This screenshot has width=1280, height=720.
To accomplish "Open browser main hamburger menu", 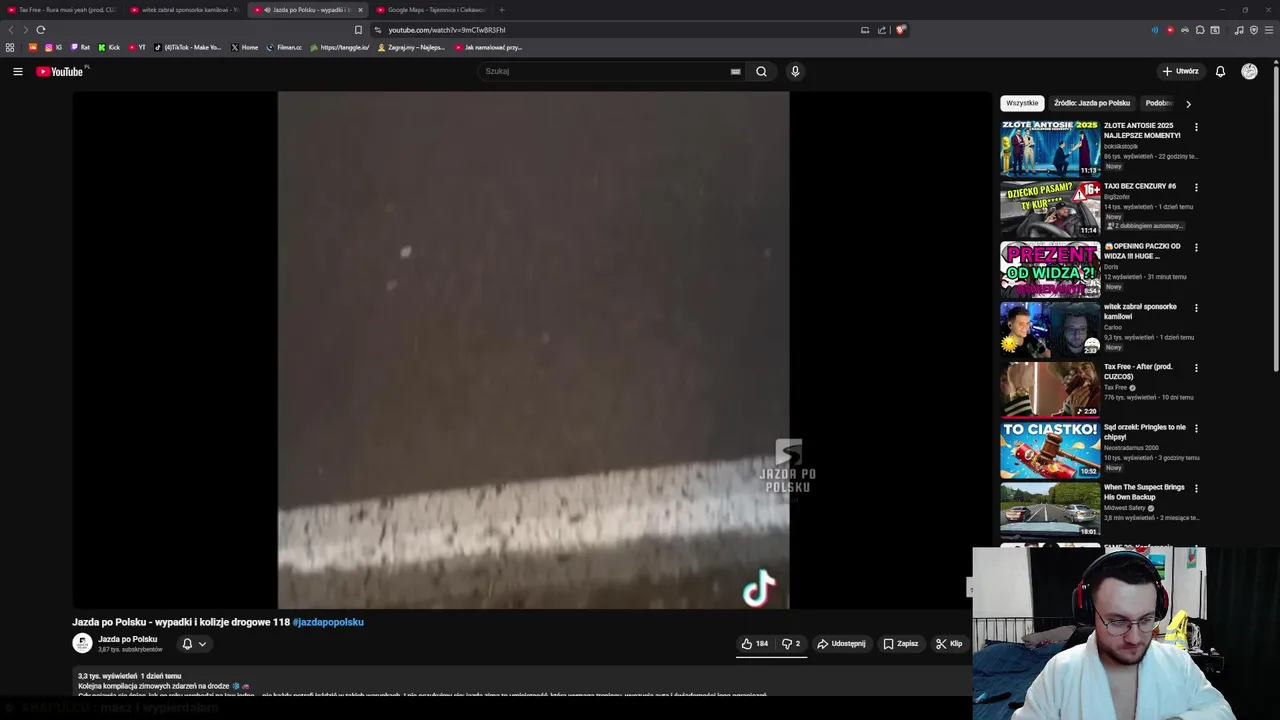I will (1270, 30).
